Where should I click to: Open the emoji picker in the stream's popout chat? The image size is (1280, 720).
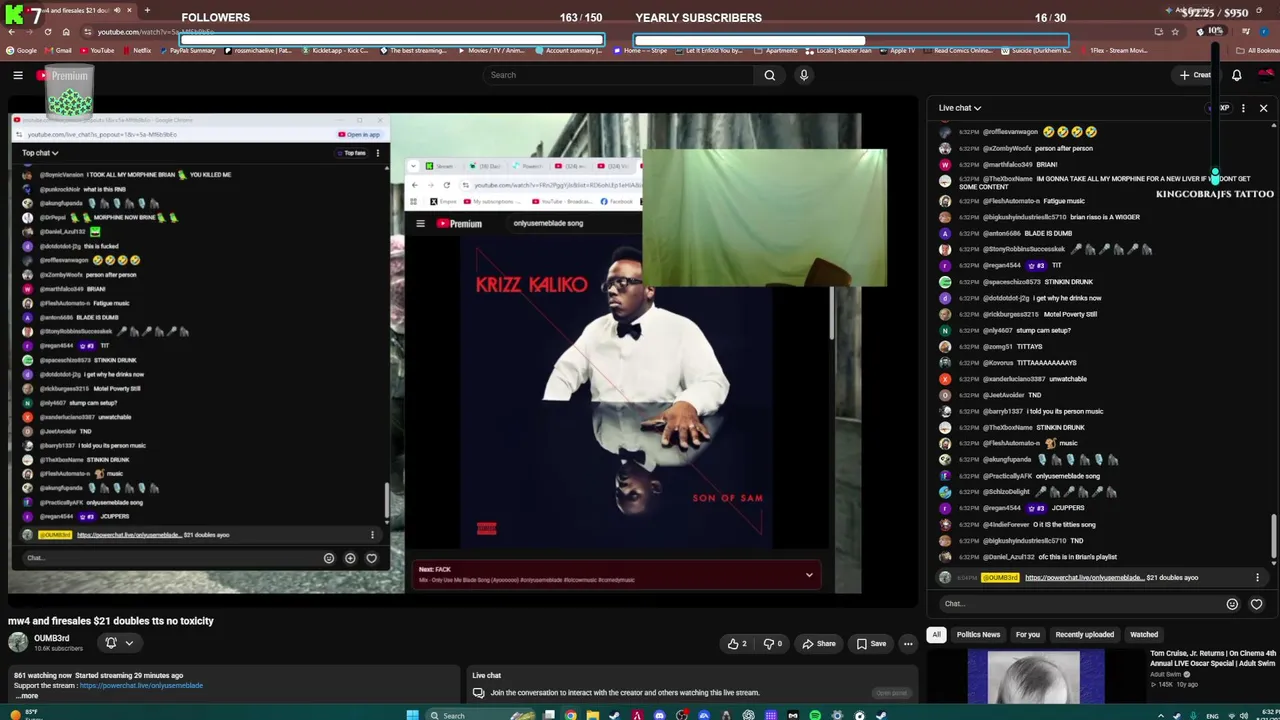pyautogui.click(x=329, y=558)
